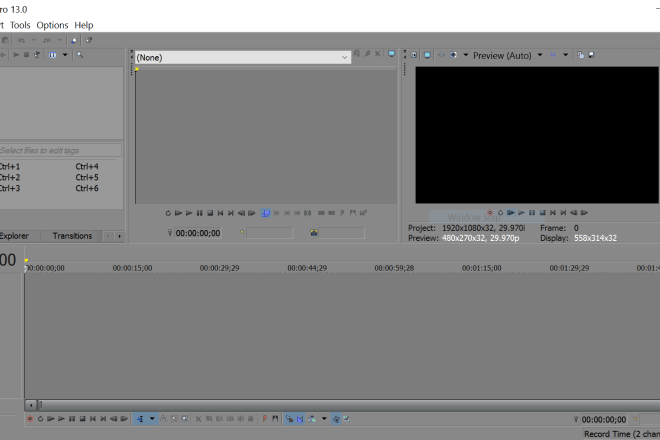Click the right tab scroll arrow beside Transitions
The image size is (660, 440).
pos(120,237)
